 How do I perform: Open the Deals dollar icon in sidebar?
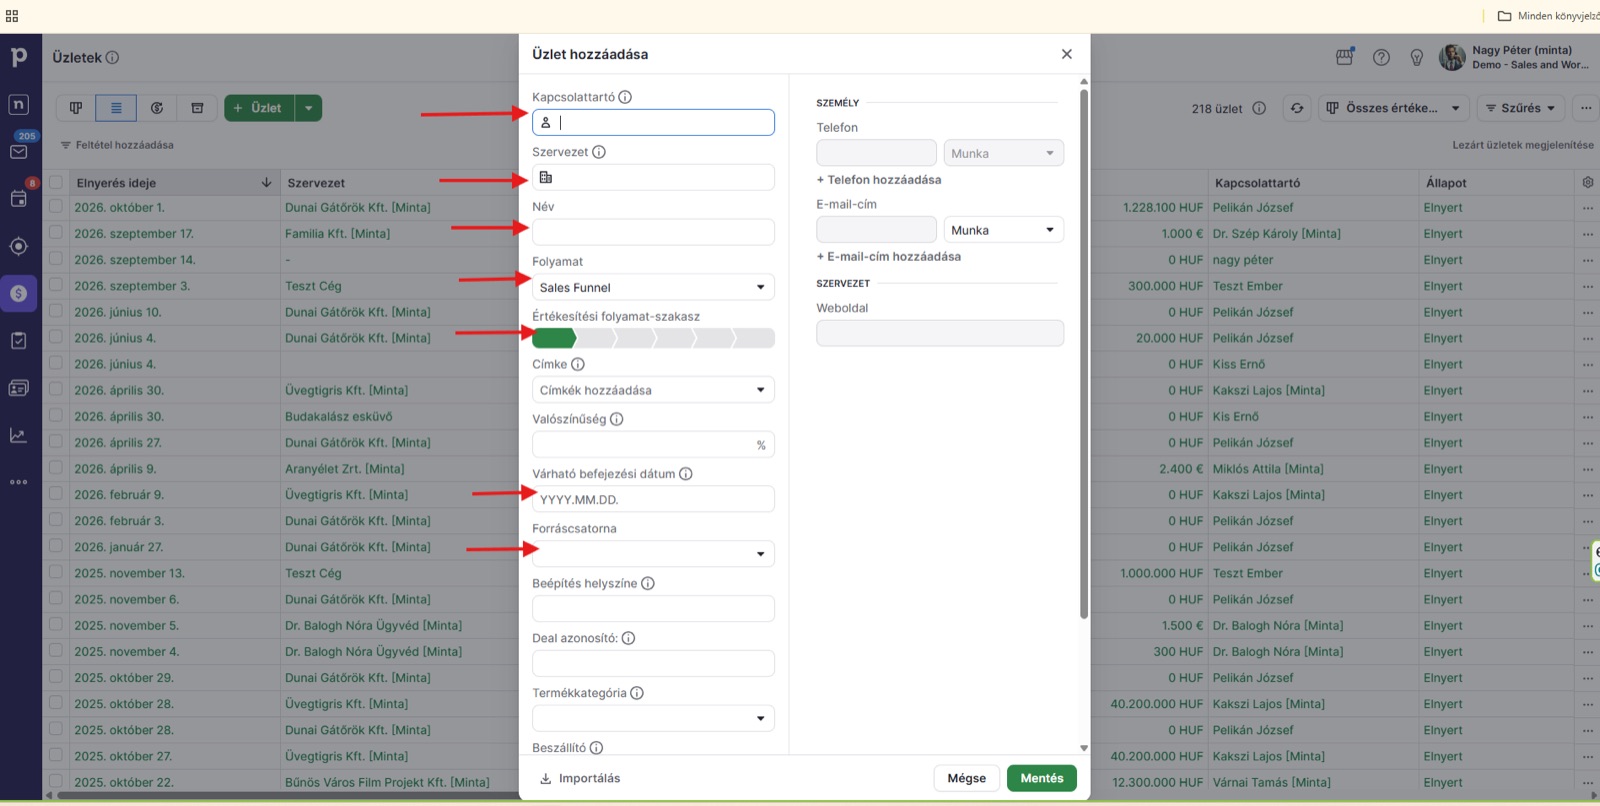pos(19,293)
